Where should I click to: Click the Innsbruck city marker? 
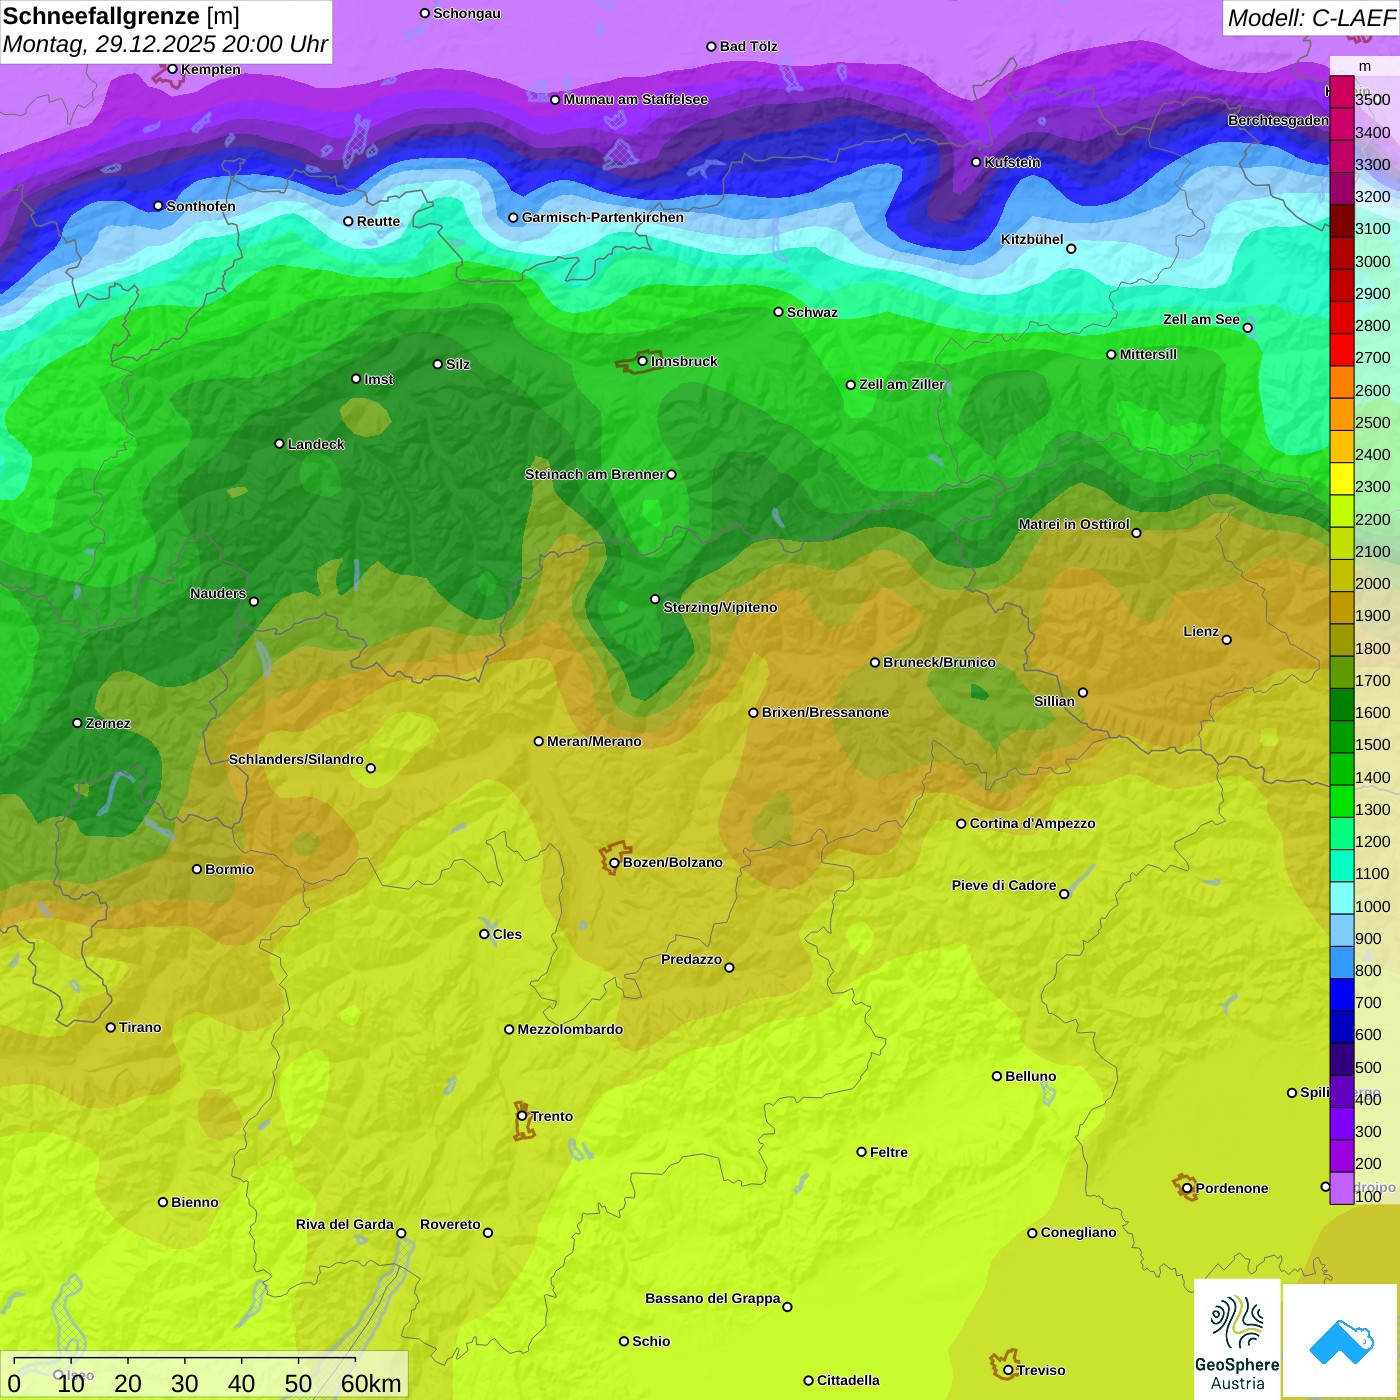point(643,361)
